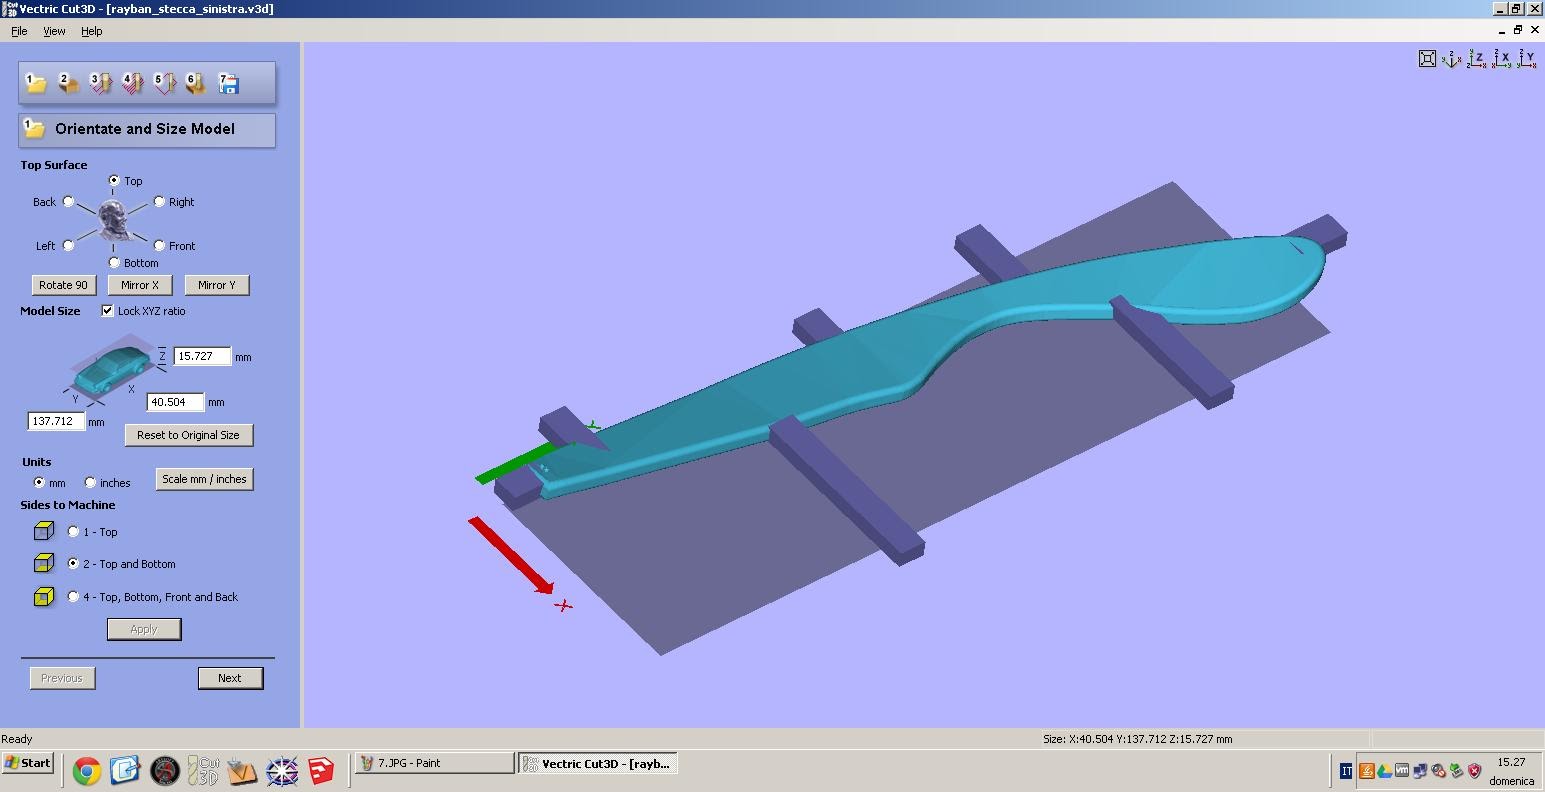The height and width of the screenshot is (792, 1545).
Task: Click the Previous button
Action: 62,678
